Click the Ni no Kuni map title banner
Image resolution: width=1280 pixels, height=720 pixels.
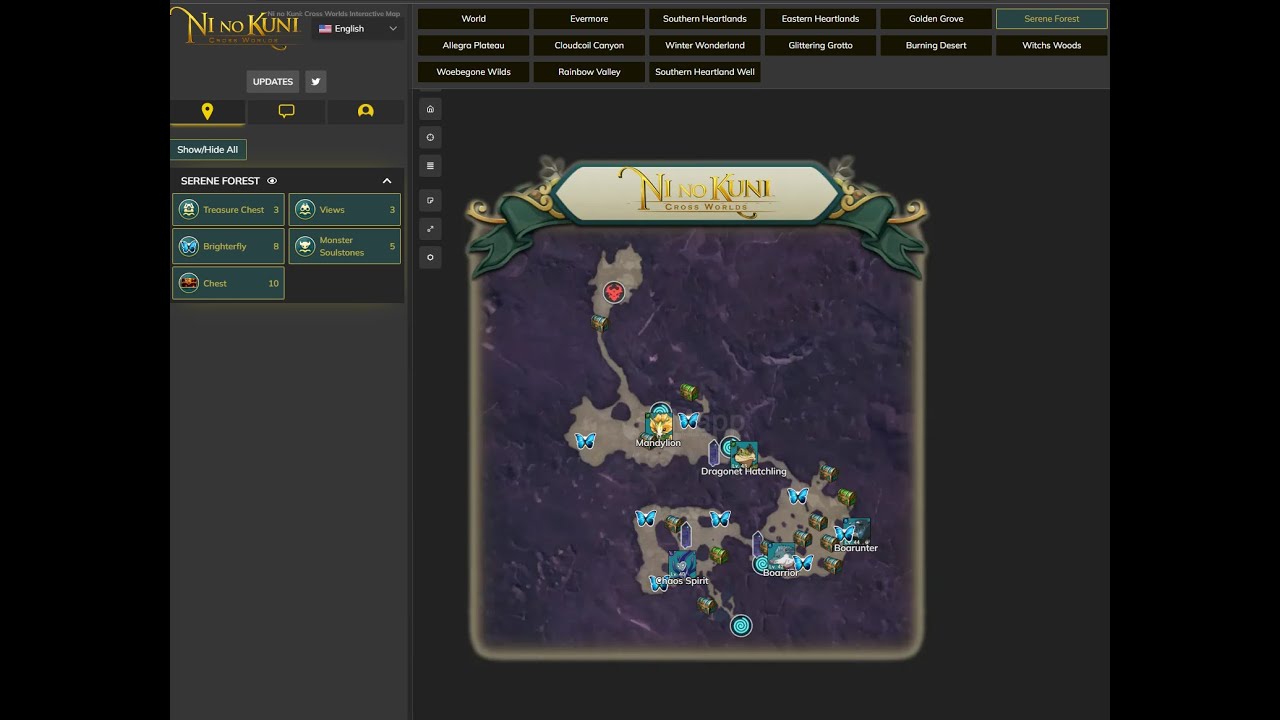click(x=697, y=192)
